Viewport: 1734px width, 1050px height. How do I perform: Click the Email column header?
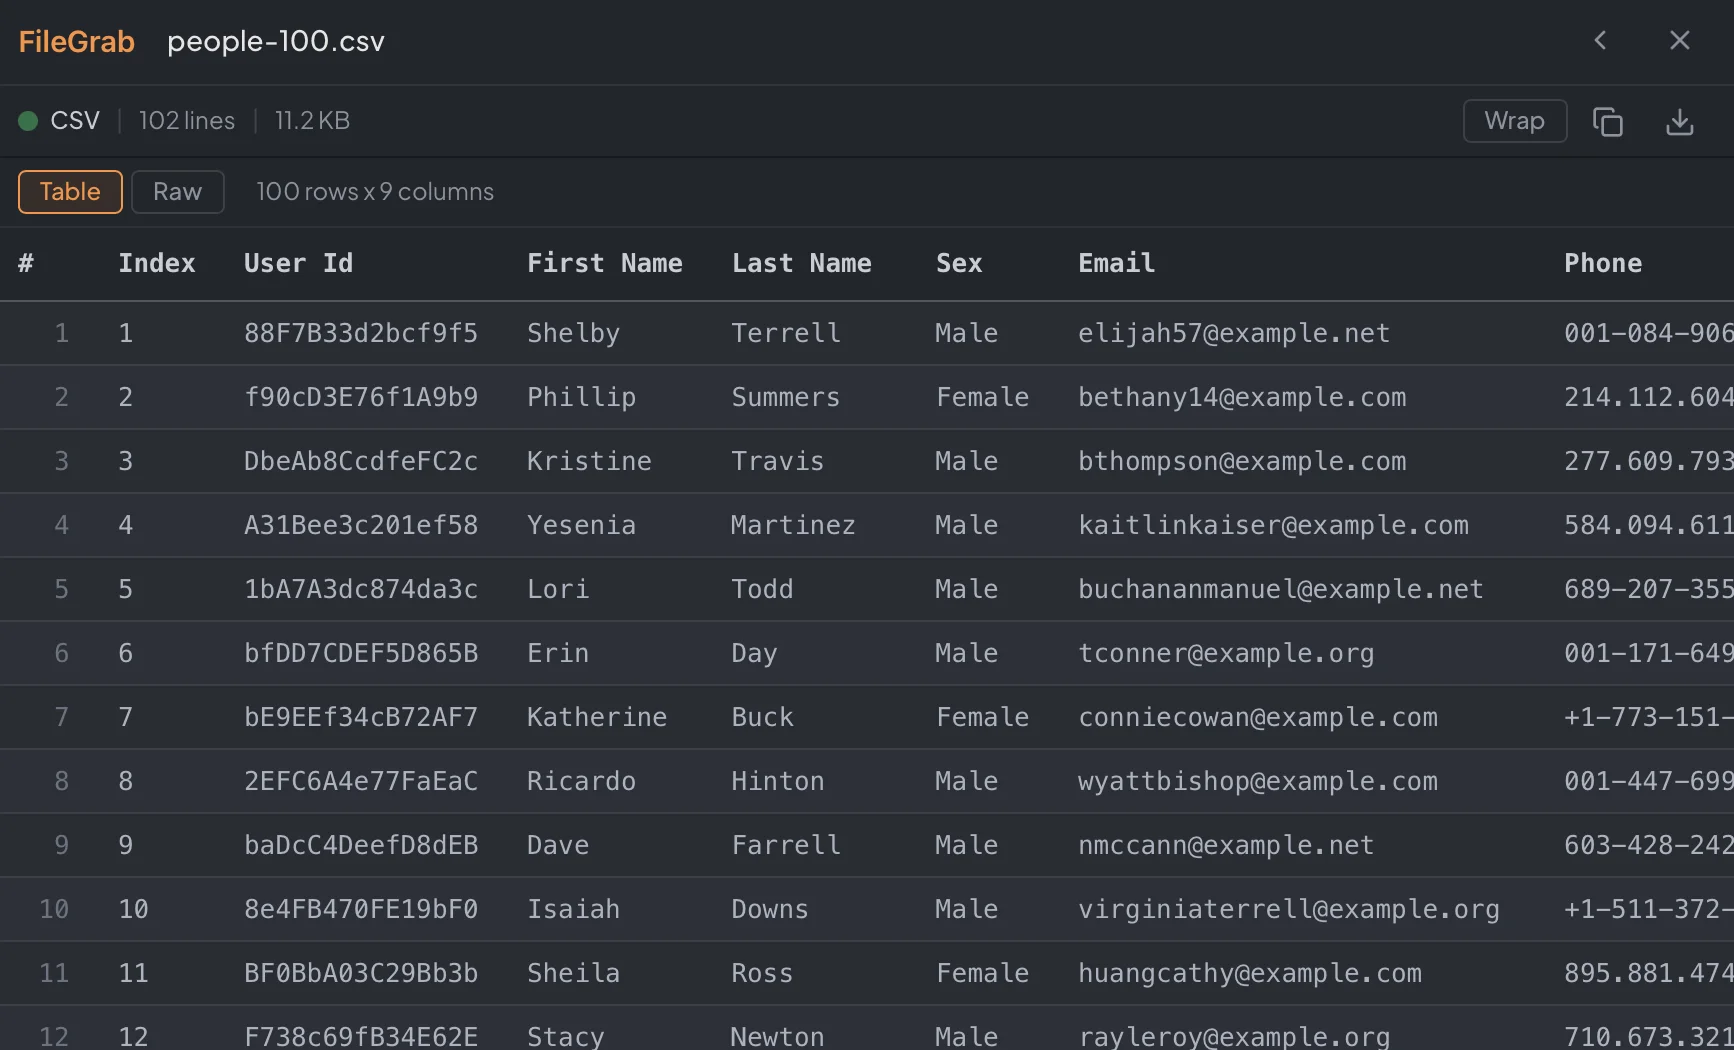tap(1115, 263)
